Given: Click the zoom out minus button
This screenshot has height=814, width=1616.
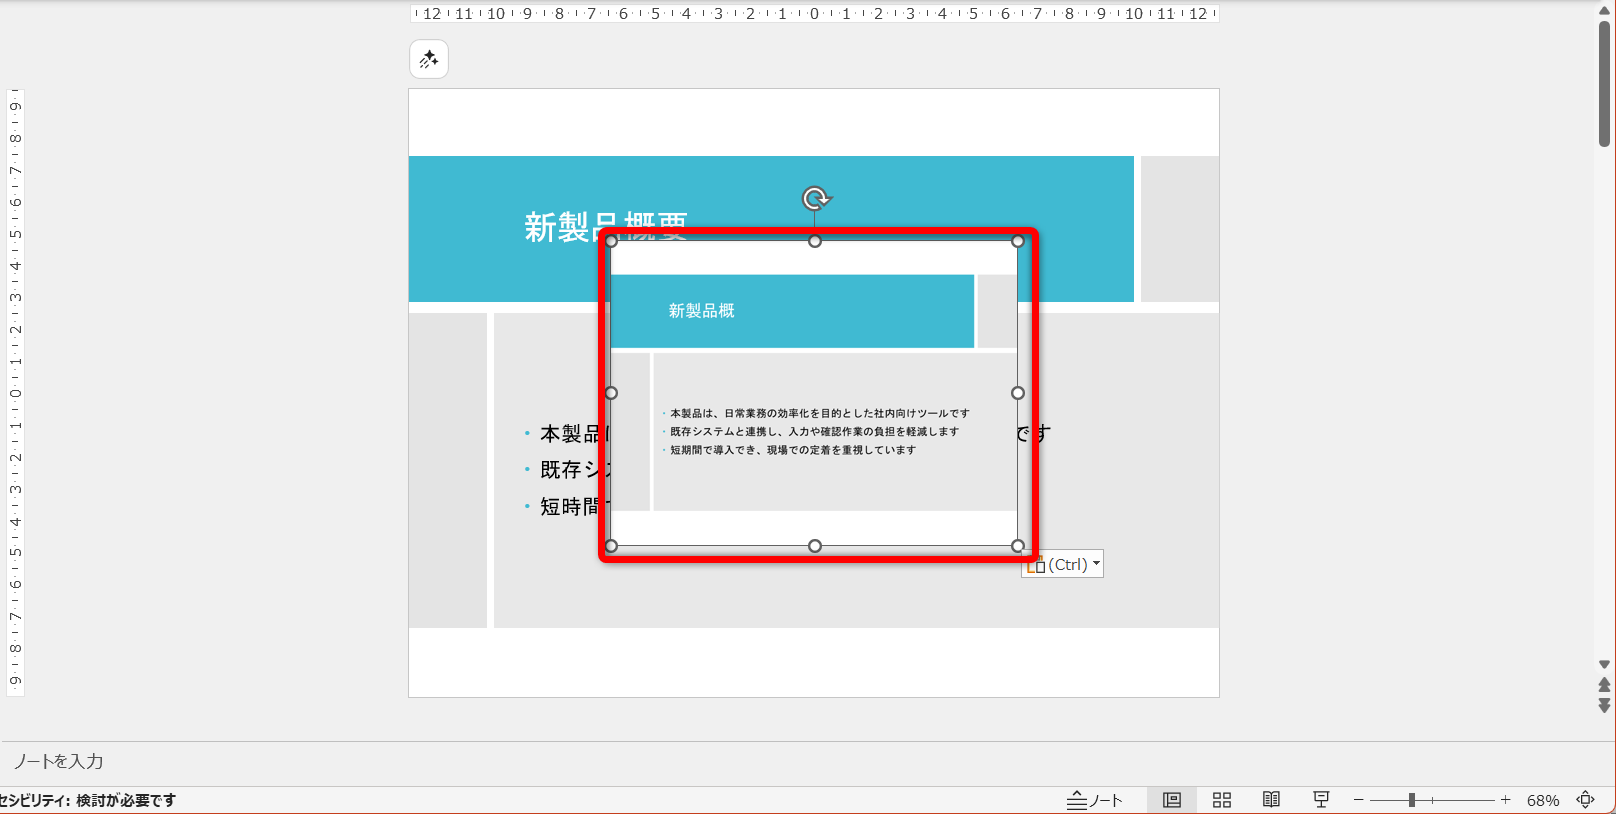Looking at the screenshot, I should (x=1359, y=800).
